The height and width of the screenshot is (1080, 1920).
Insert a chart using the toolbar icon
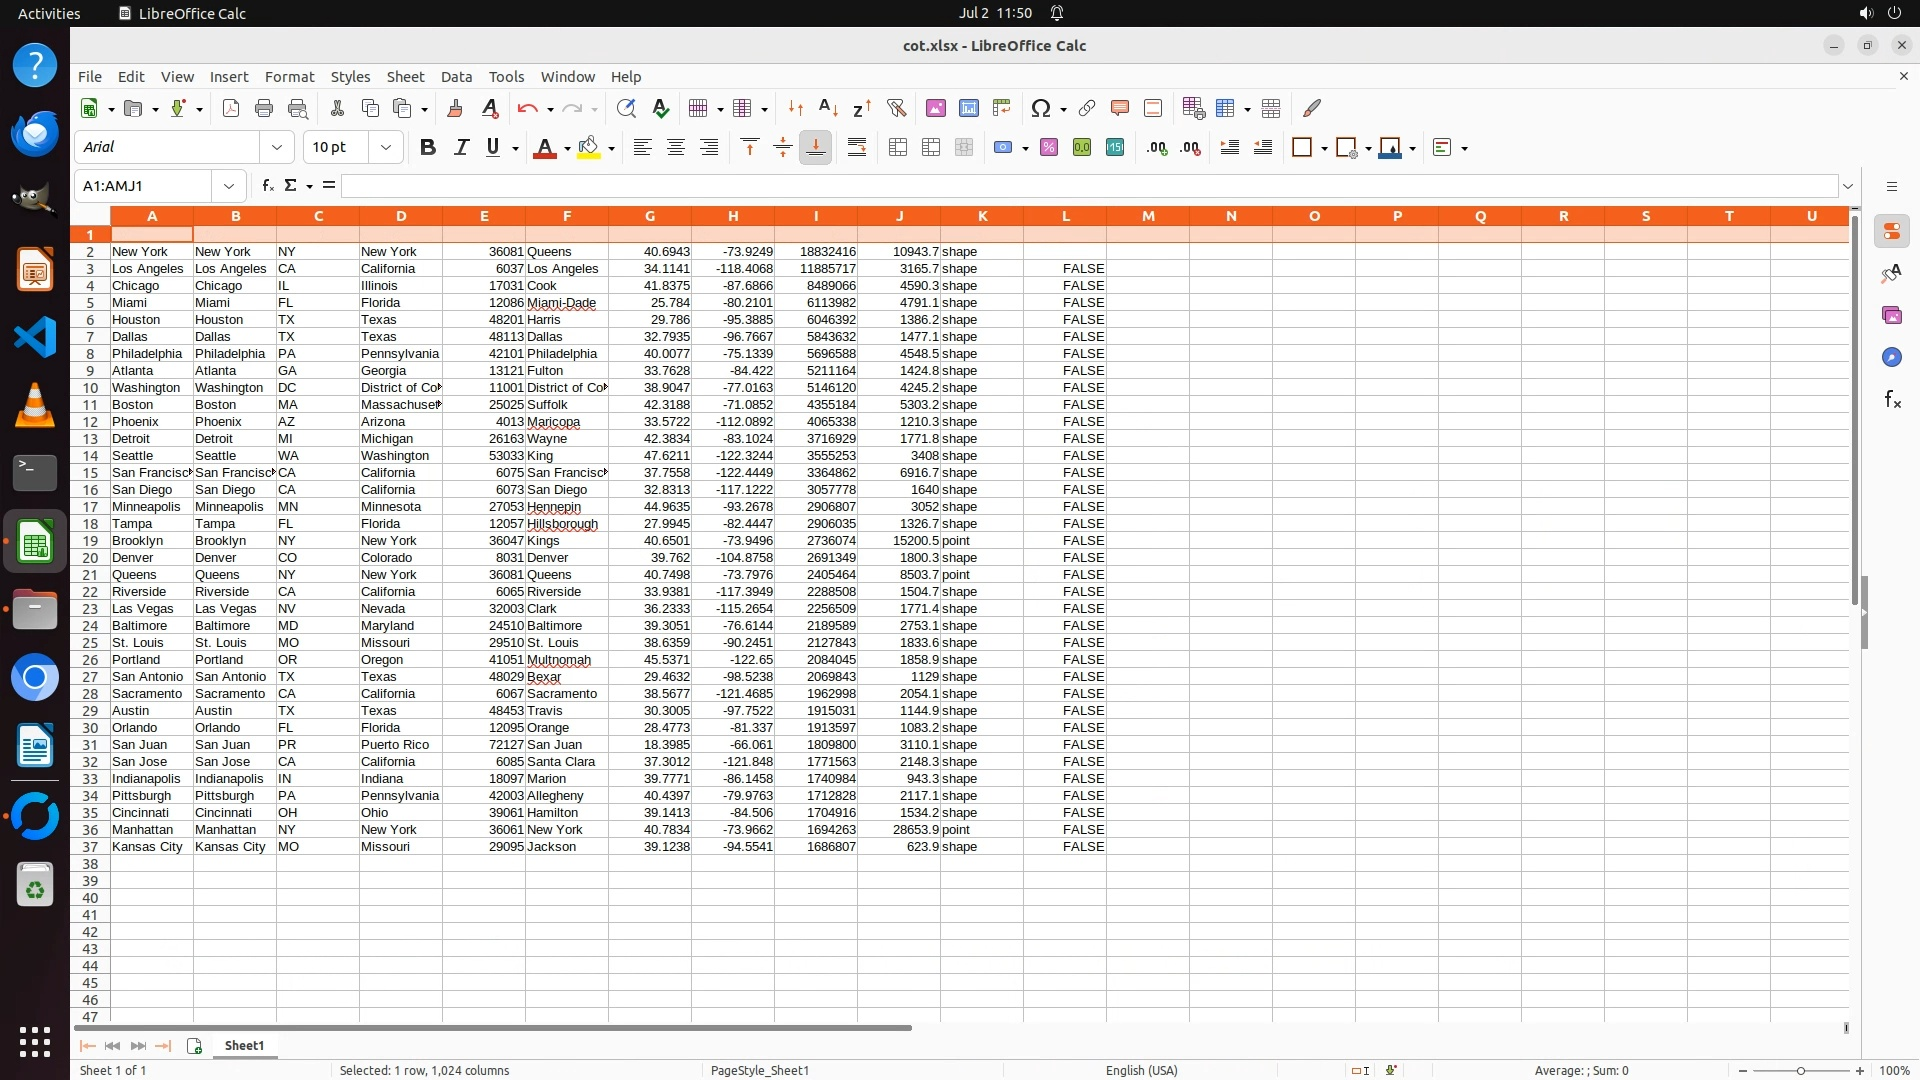tap(968, 108)
